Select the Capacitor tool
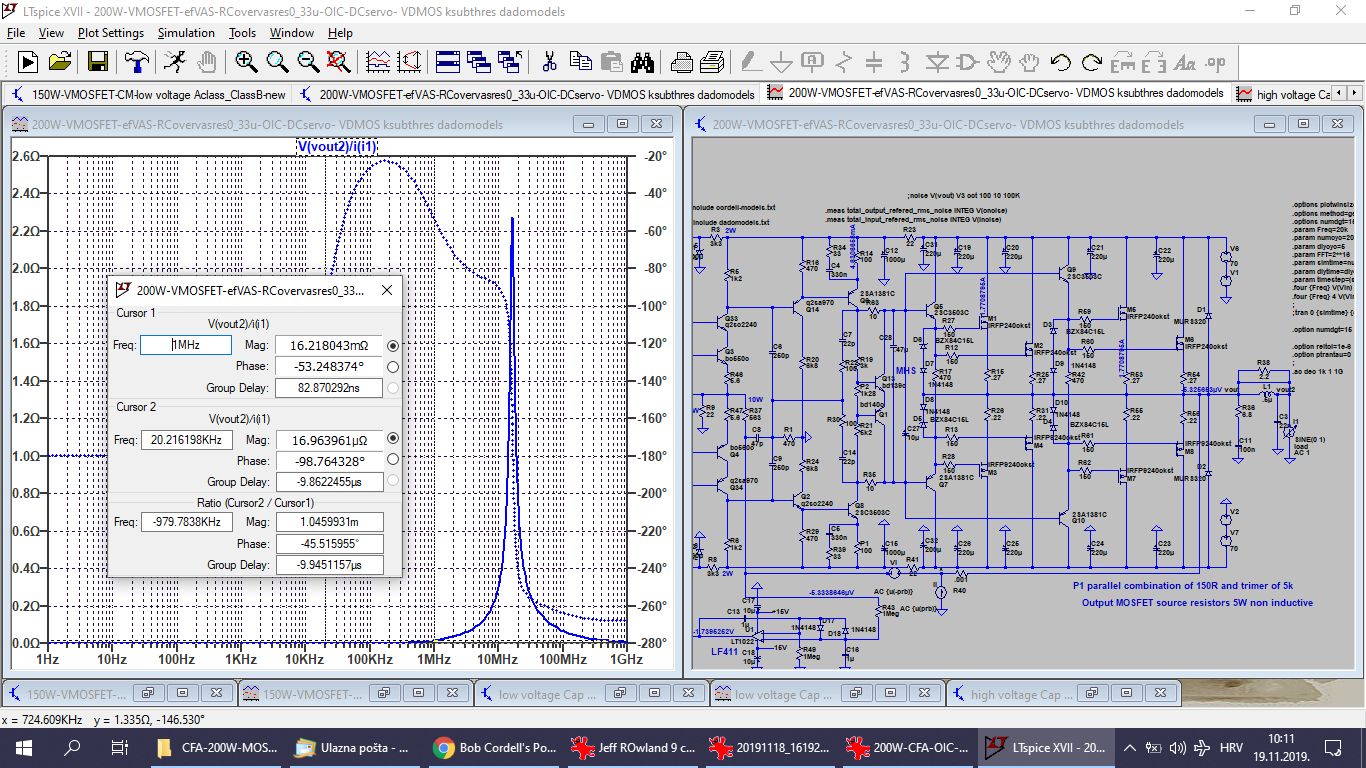 [x=874, y=62]
